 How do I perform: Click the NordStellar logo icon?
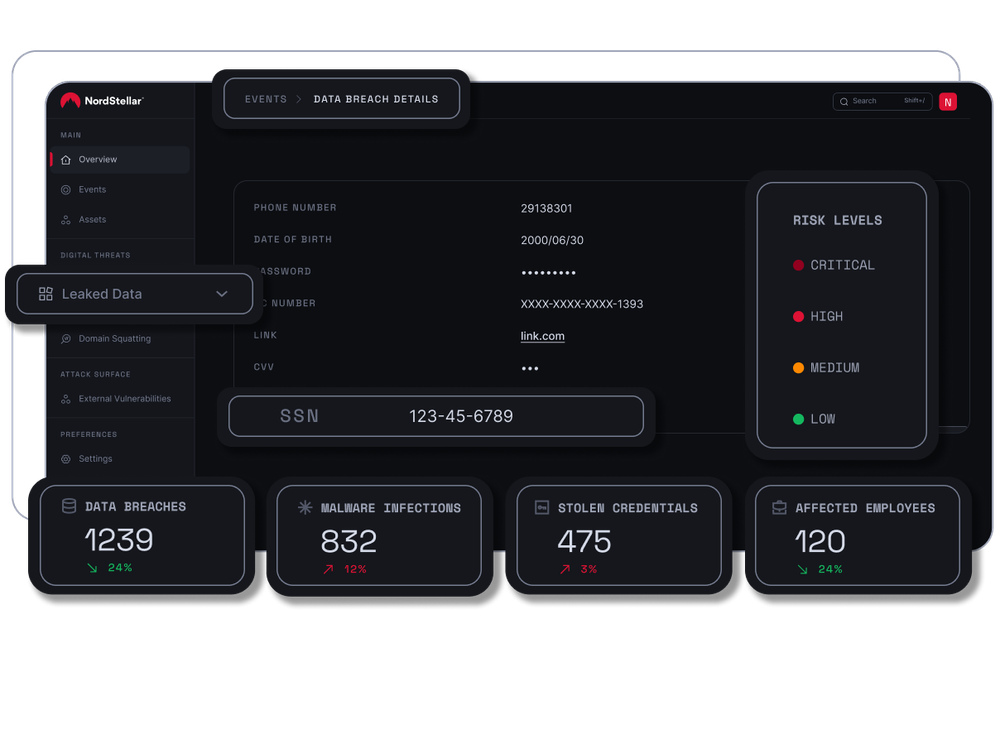point(70,100)
